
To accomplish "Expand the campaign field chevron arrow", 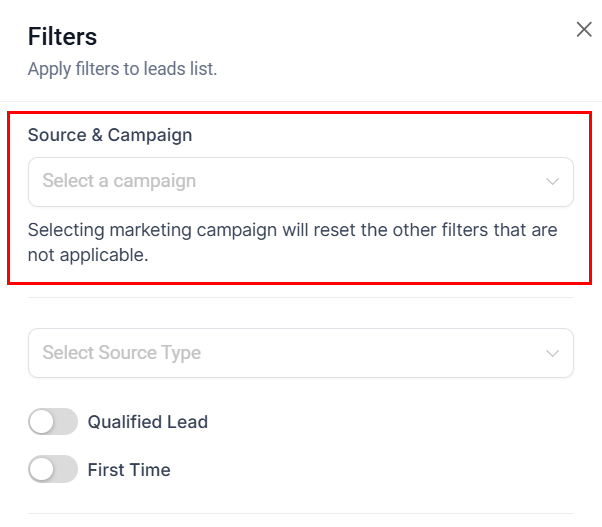I will pos(552,182).
